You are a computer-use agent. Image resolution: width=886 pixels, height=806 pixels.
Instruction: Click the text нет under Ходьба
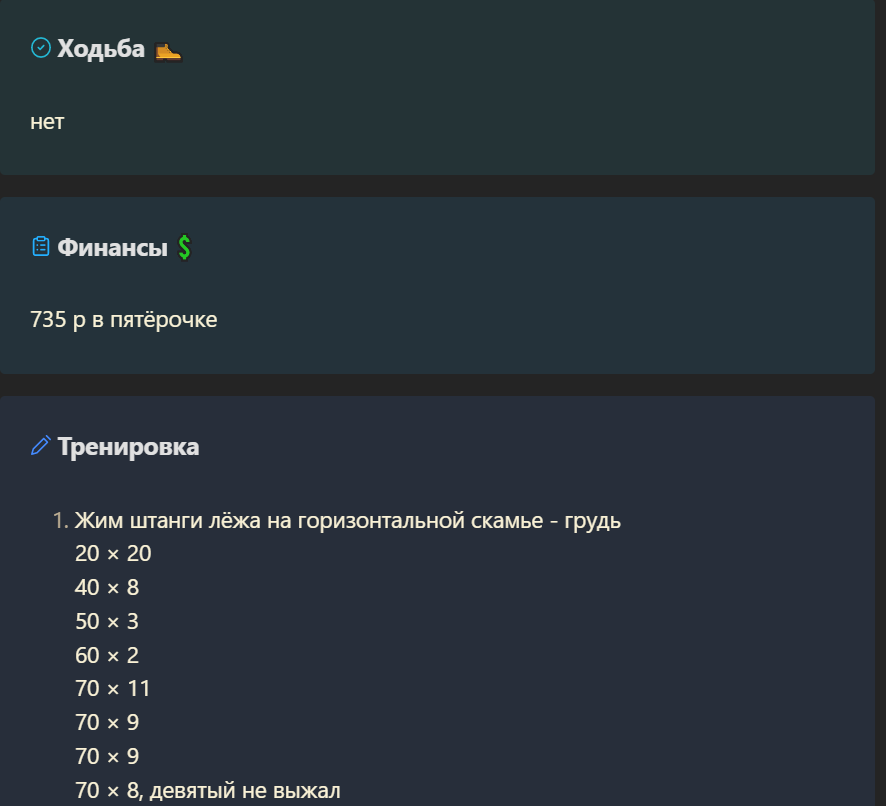pyautogui.click(x=47, y=122)
